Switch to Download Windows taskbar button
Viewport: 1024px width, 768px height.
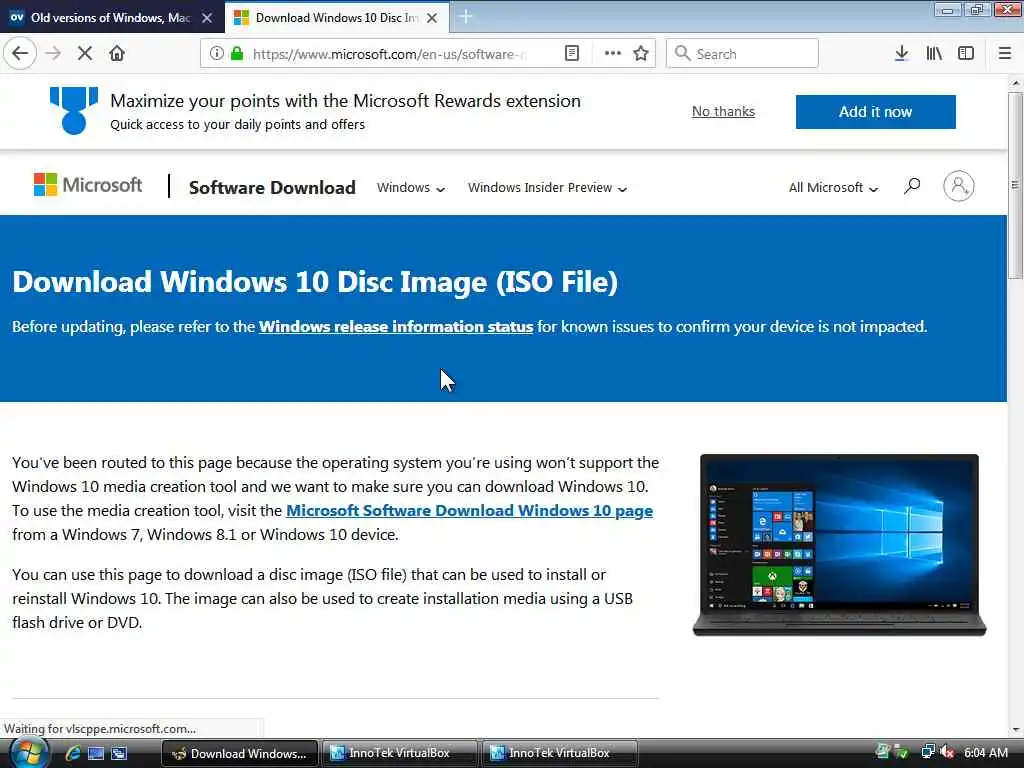240,754
